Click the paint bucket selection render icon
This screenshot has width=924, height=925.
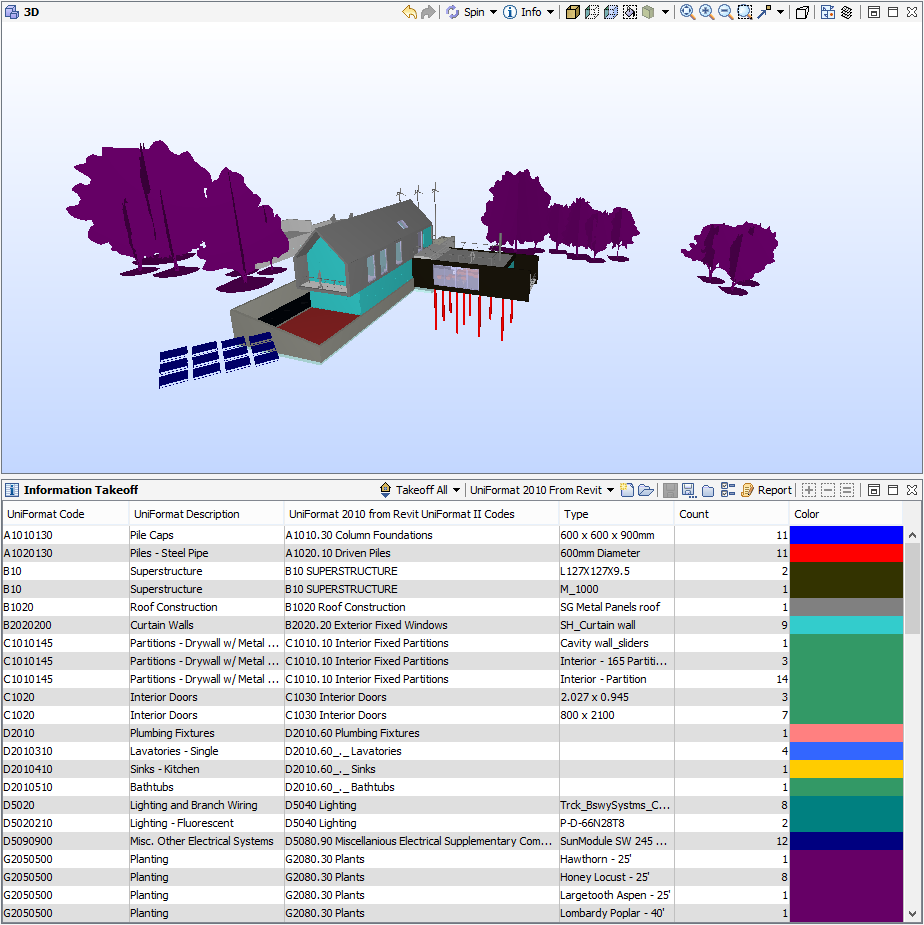tap(630, 12)
